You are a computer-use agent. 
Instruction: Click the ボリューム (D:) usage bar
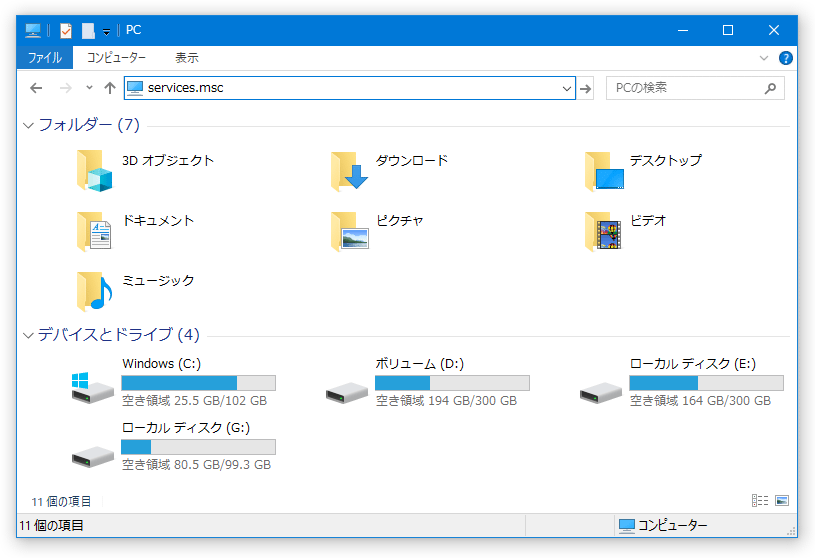pyautogui.click(x=452, y=383)
